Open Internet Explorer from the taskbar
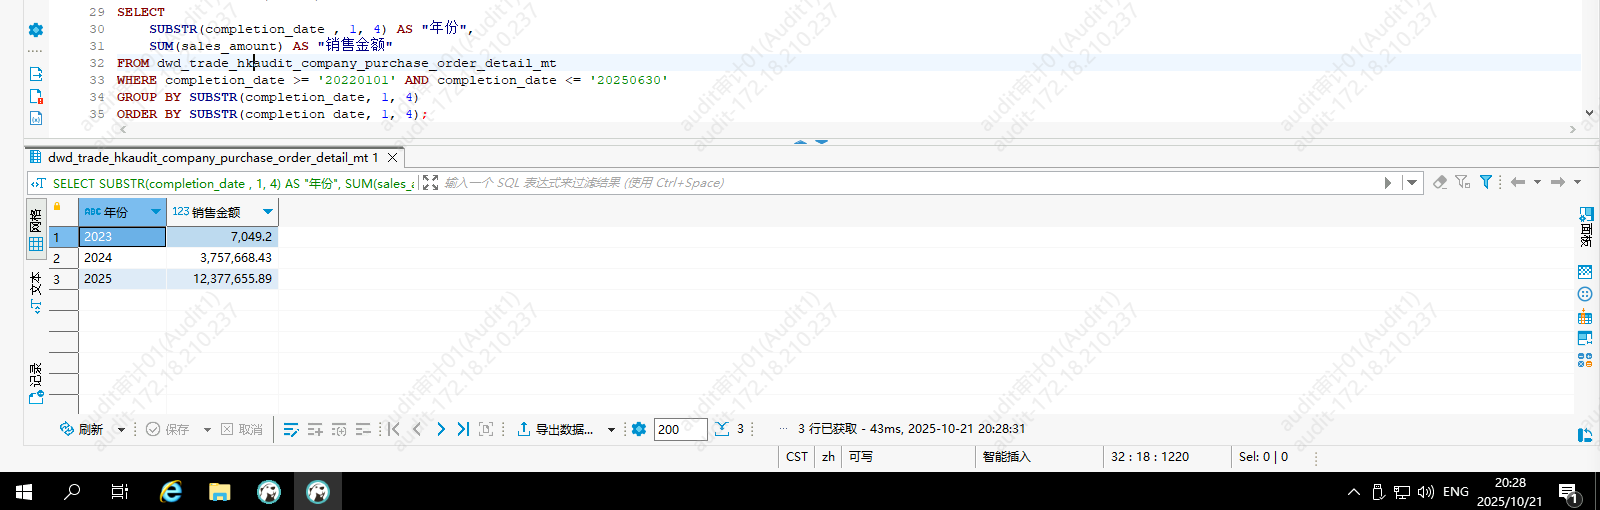This screenshot has width=1600, height=510. tap(171, 491)
